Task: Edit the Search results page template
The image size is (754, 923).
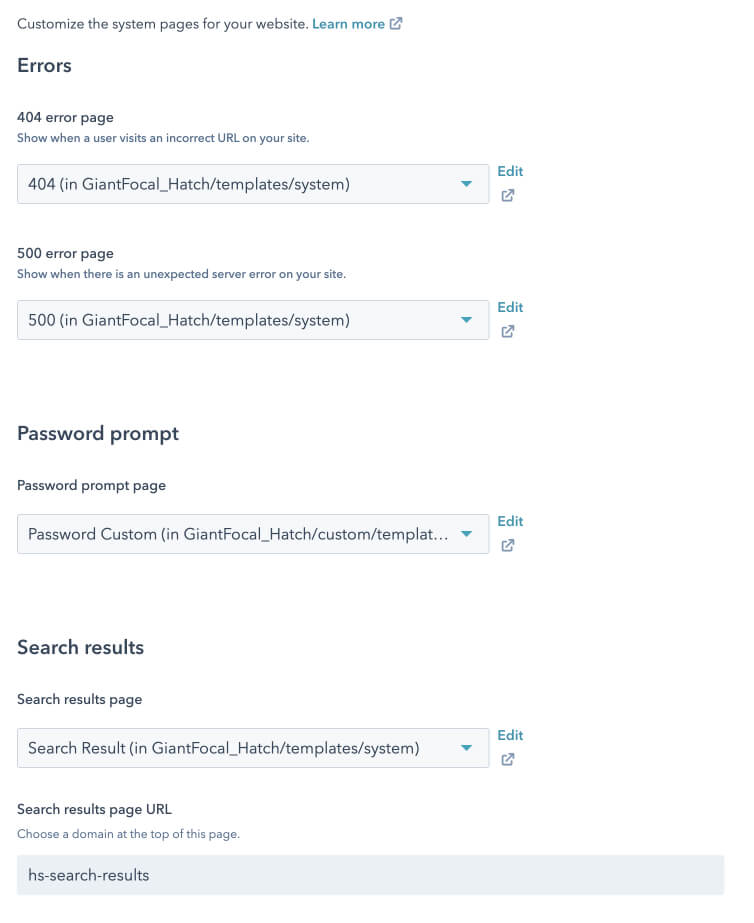Action: pyautogui.click(x=510, y=736)
